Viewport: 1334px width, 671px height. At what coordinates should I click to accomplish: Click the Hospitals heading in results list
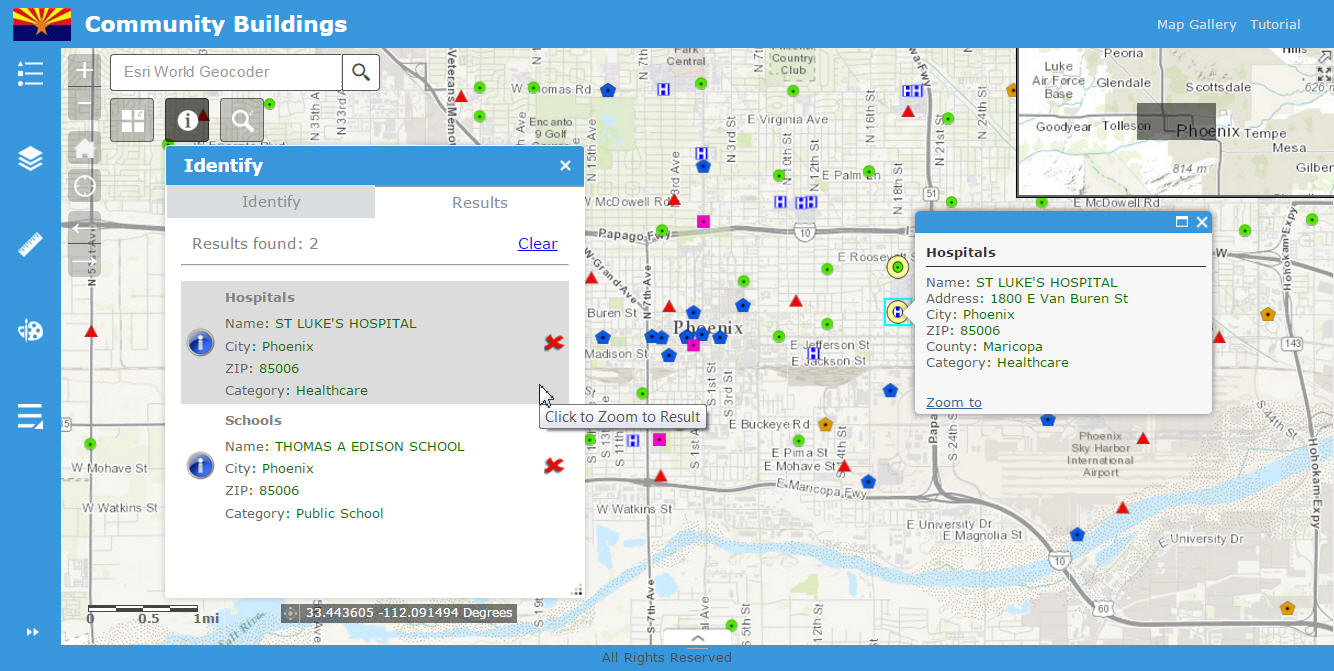pyautogui.click(x=259, y=297)
